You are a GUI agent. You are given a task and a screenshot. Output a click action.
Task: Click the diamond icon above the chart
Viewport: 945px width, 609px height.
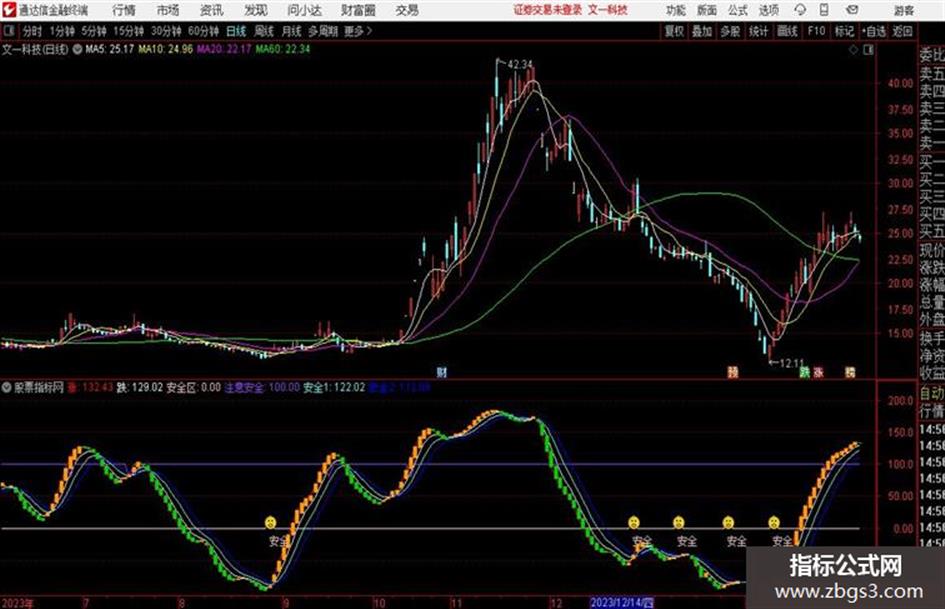[x=853, y=50]
